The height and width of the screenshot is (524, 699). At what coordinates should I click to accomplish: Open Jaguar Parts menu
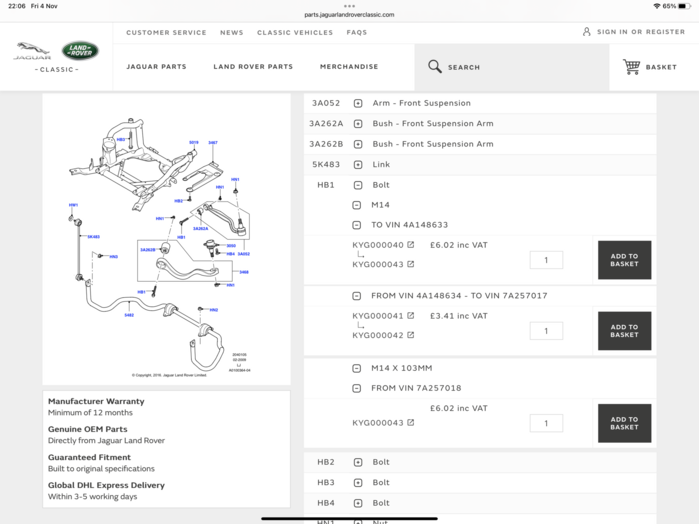[x=156, y=66]
